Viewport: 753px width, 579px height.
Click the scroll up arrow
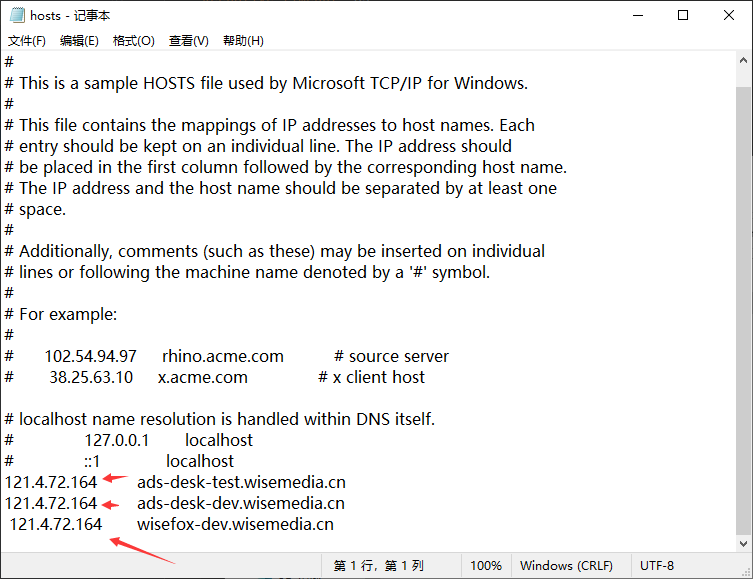743,60
